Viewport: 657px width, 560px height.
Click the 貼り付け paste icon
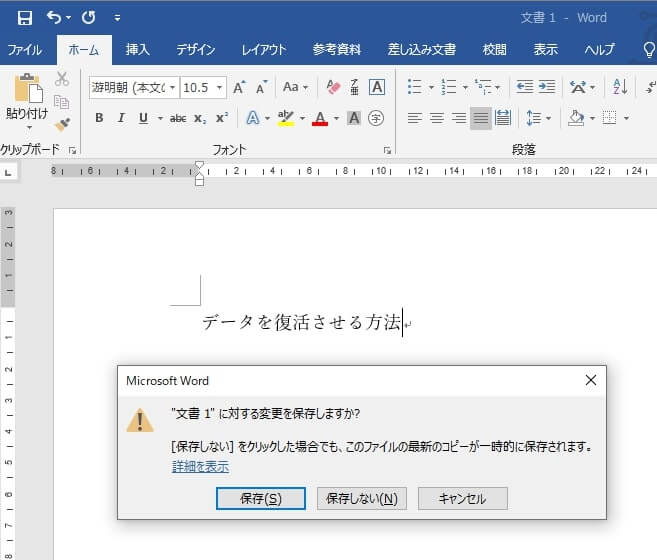pos(28,88)
